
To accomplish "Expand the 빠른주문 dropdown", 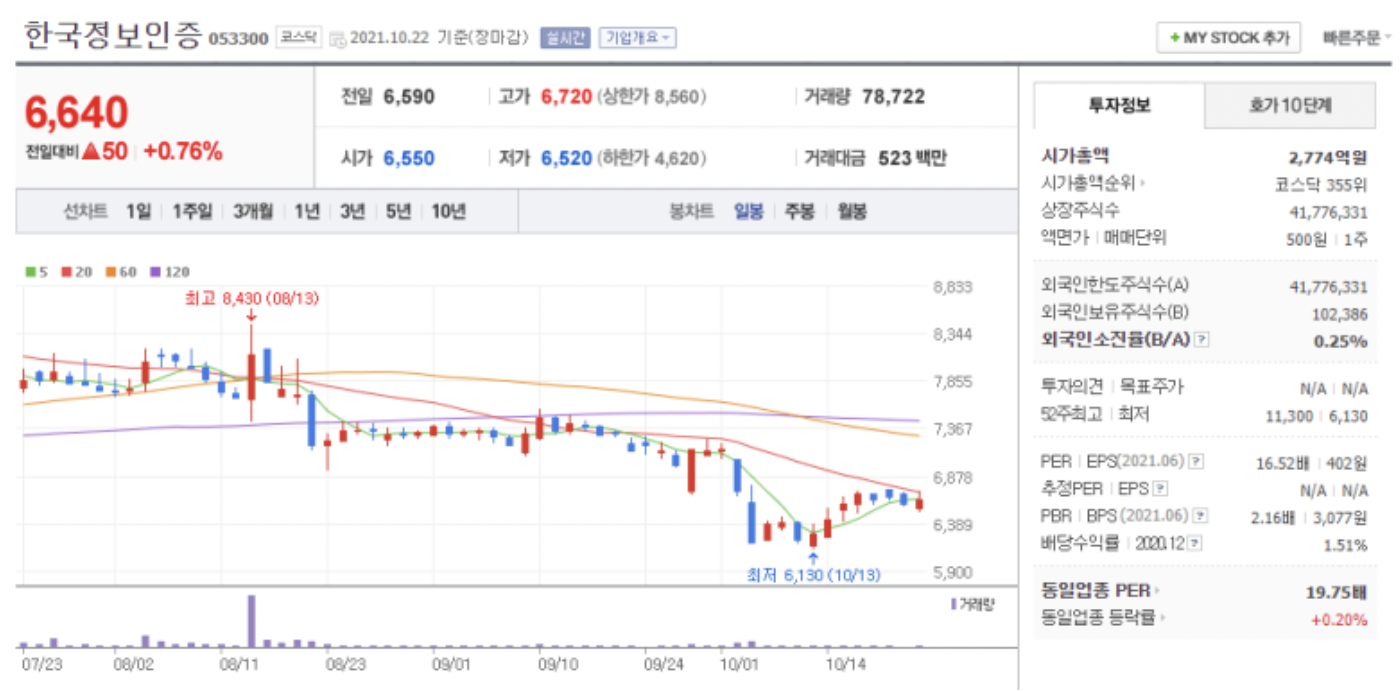I will tap(1356, 38).
